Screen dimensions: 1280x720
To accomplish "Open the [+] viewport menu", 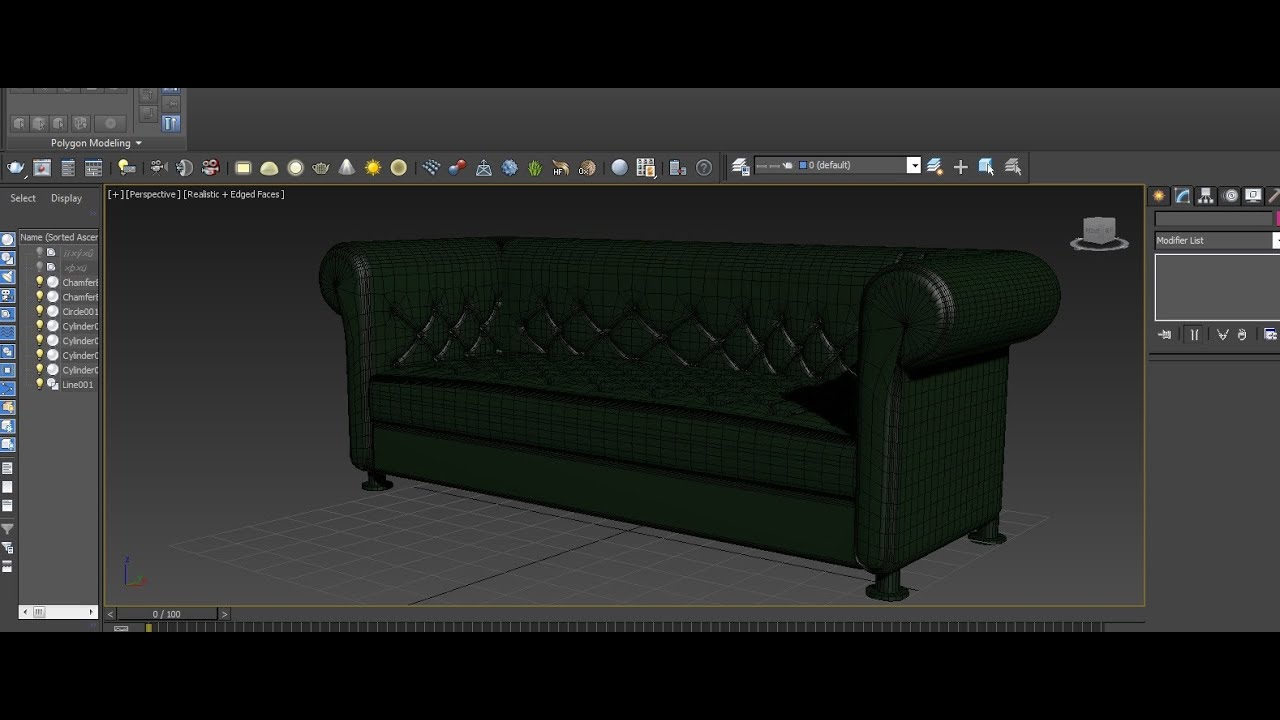I will coord(116,194).
